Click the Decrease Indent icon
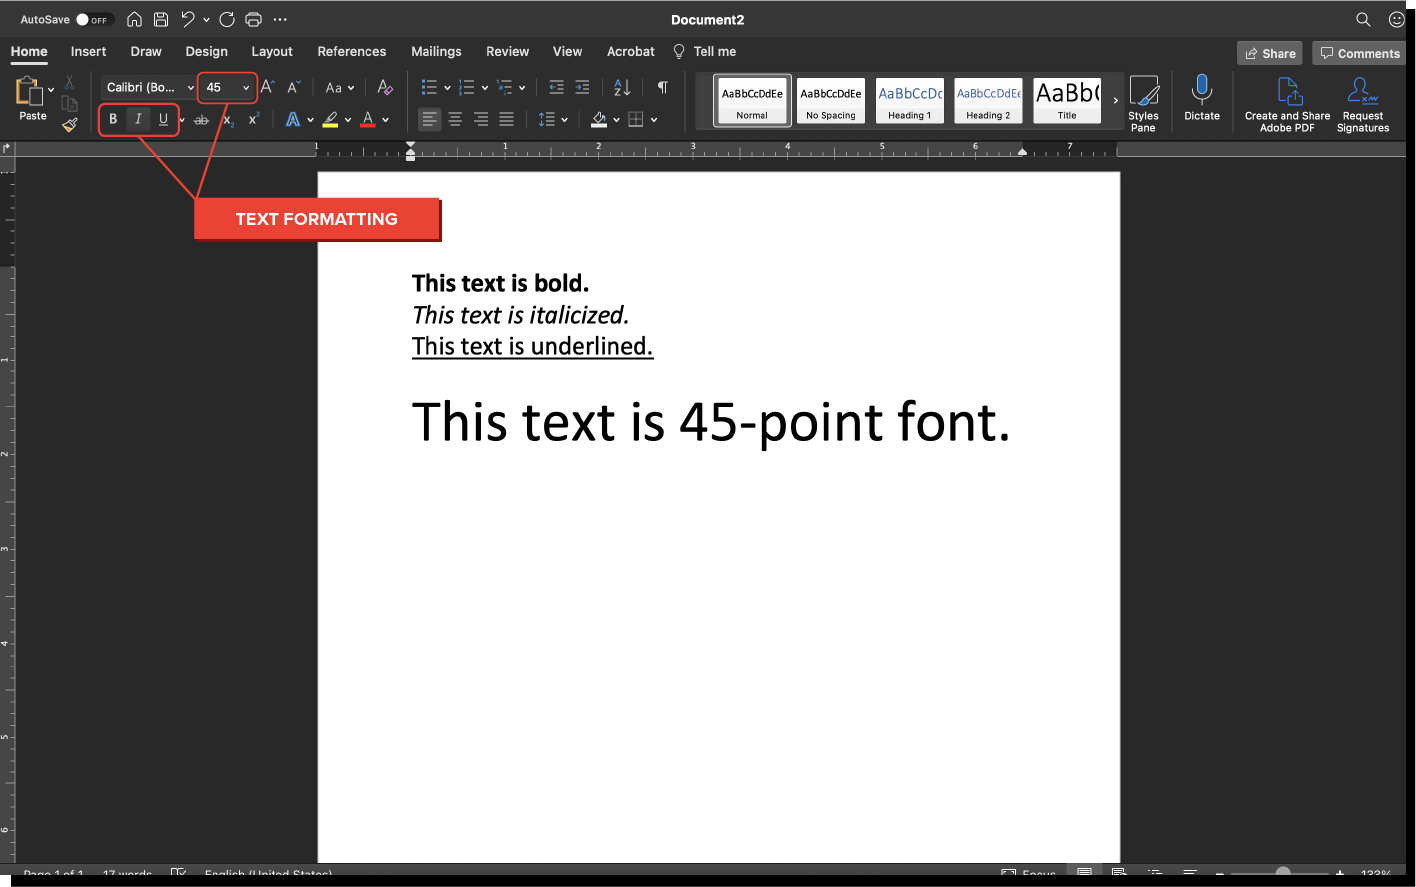The width and height of the screenshot is (1416, 887). (557, 88)
